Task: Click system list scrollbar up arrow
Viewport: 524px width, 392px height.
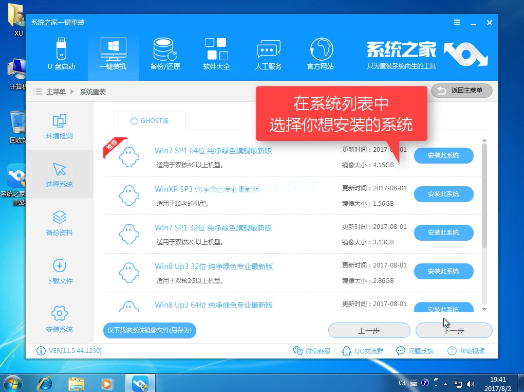Action: click(x=485, y=141)
